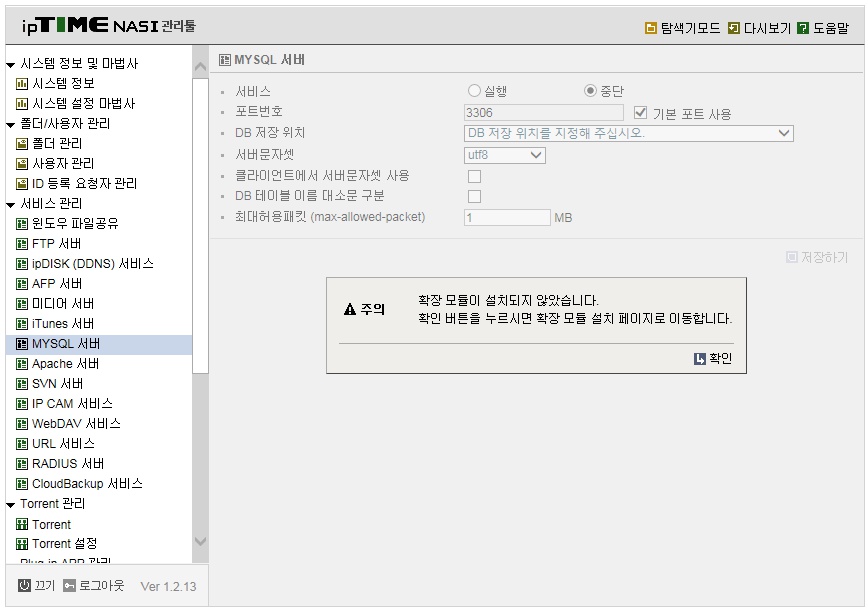868x612 pixels.
Task: Click the 최대허용패킷 input field
Action: pos(507,217)
